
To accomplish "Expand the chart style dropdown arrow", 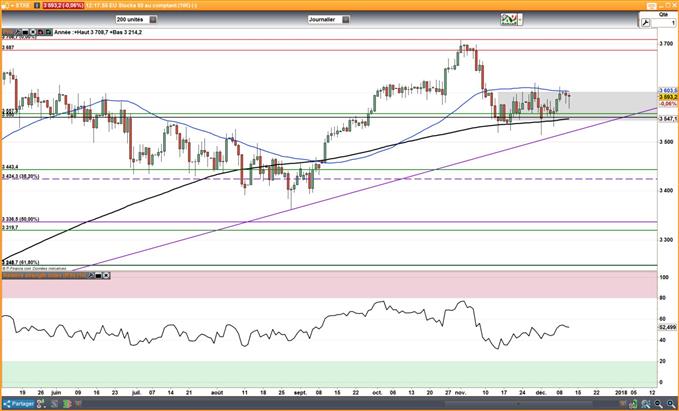I will tap(519, 19).
